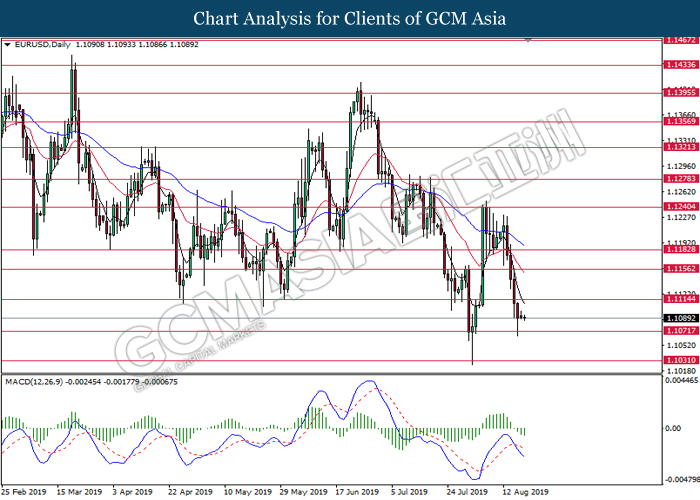Click the 1.12404 price level label
Viewport: 700px width, 500px height.
tap(681, 207)
